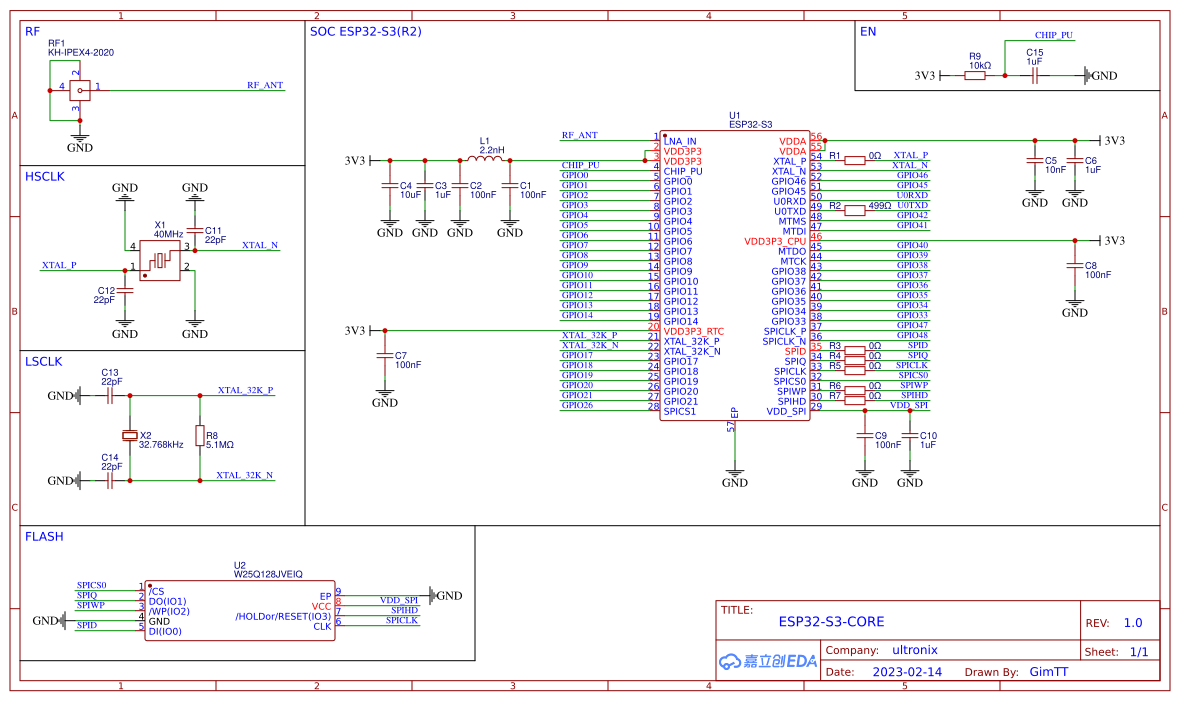Select the X2 32.768kHz crystal symbol
The image size is (1180, 701).
pos(130,435)
